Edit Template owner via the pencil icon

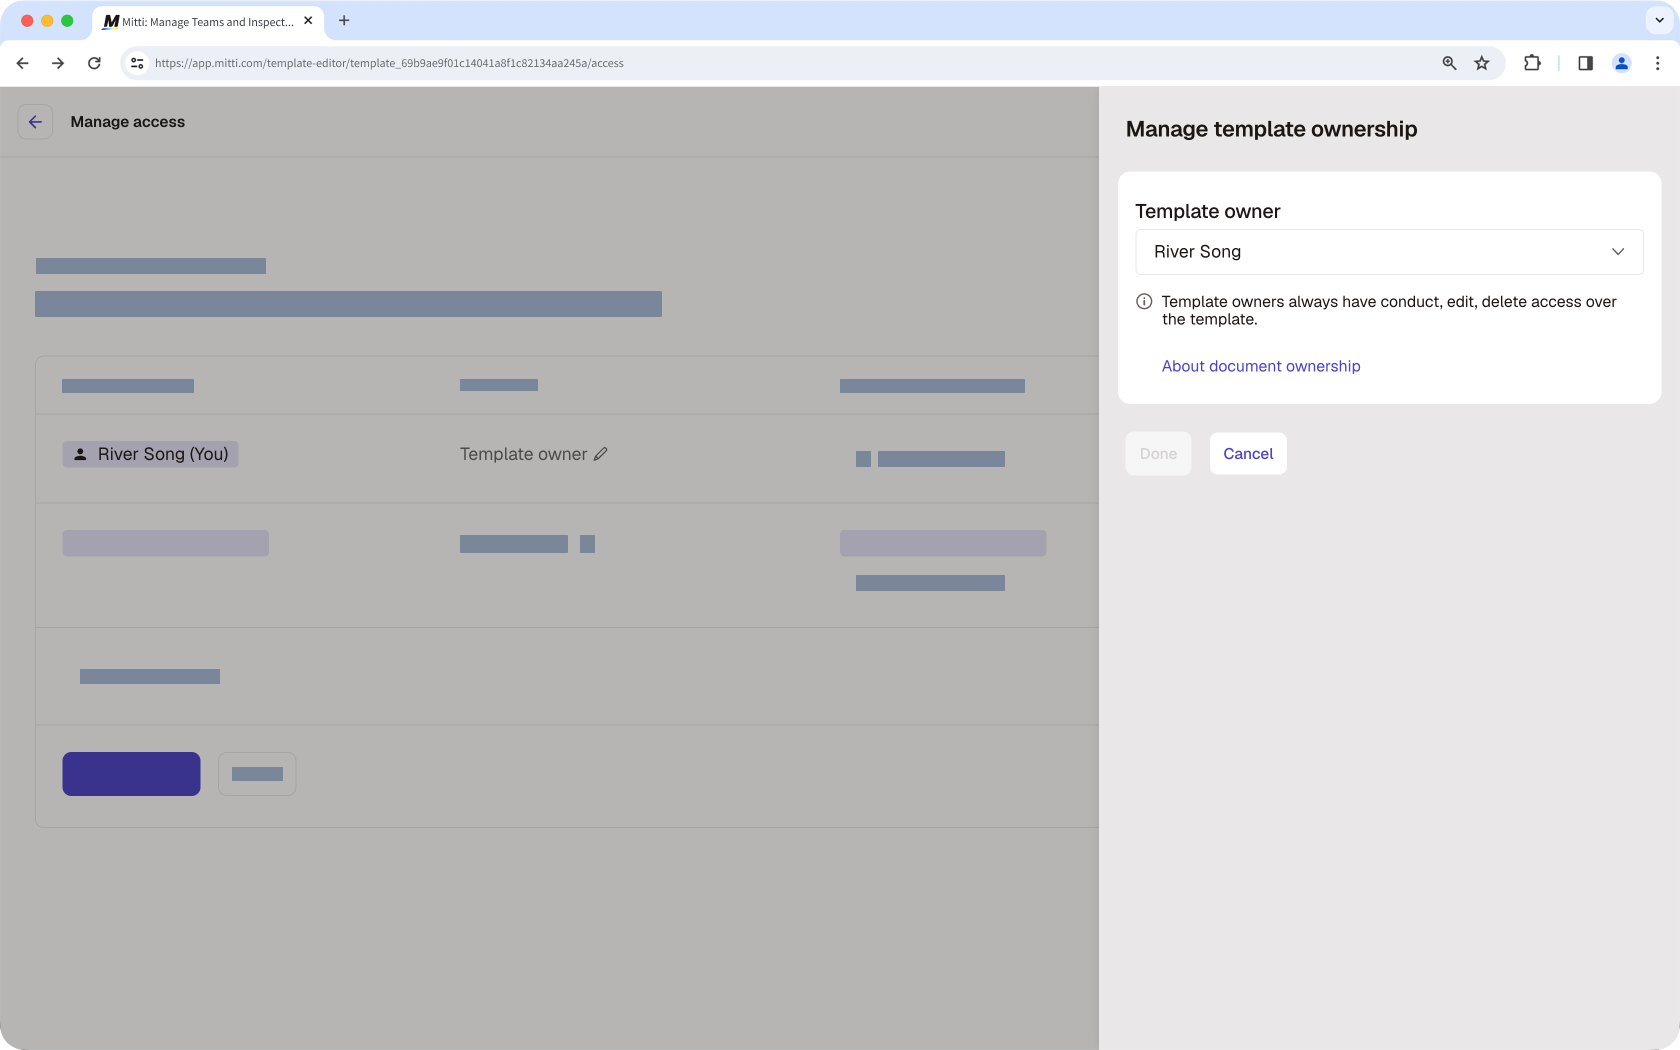tap(601, 454)
